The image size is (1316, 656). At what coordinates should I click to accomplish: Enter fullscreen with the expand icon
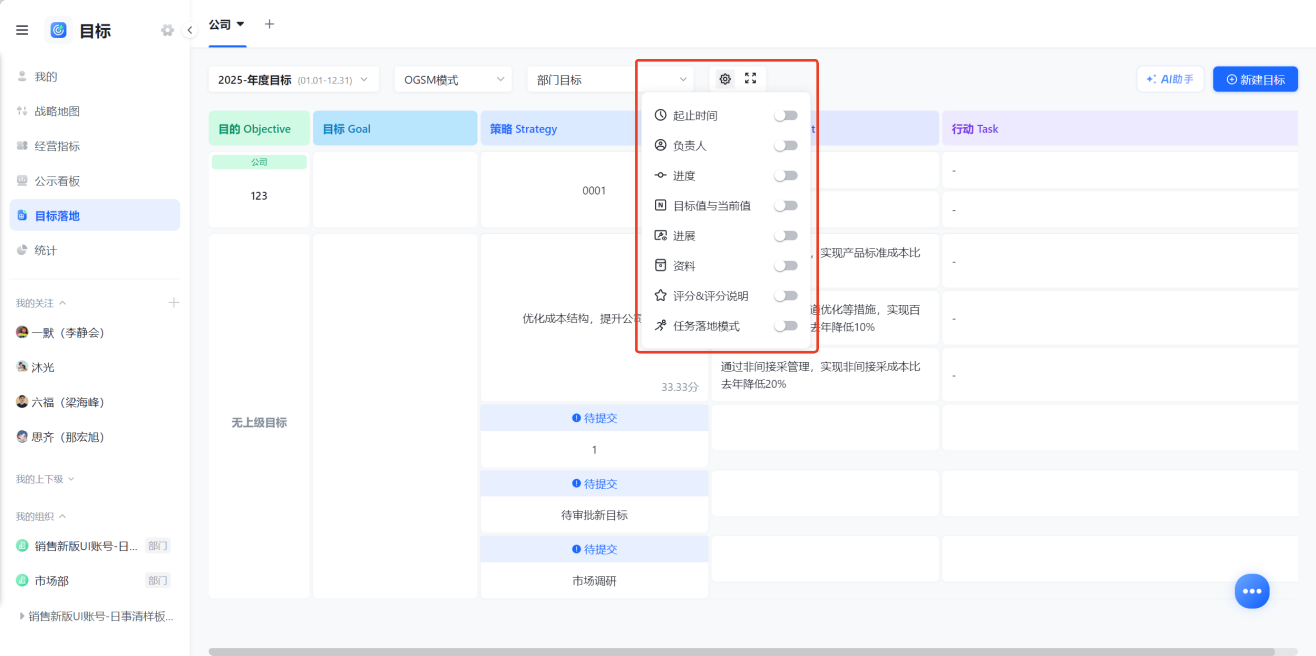[x=751, y=79]
